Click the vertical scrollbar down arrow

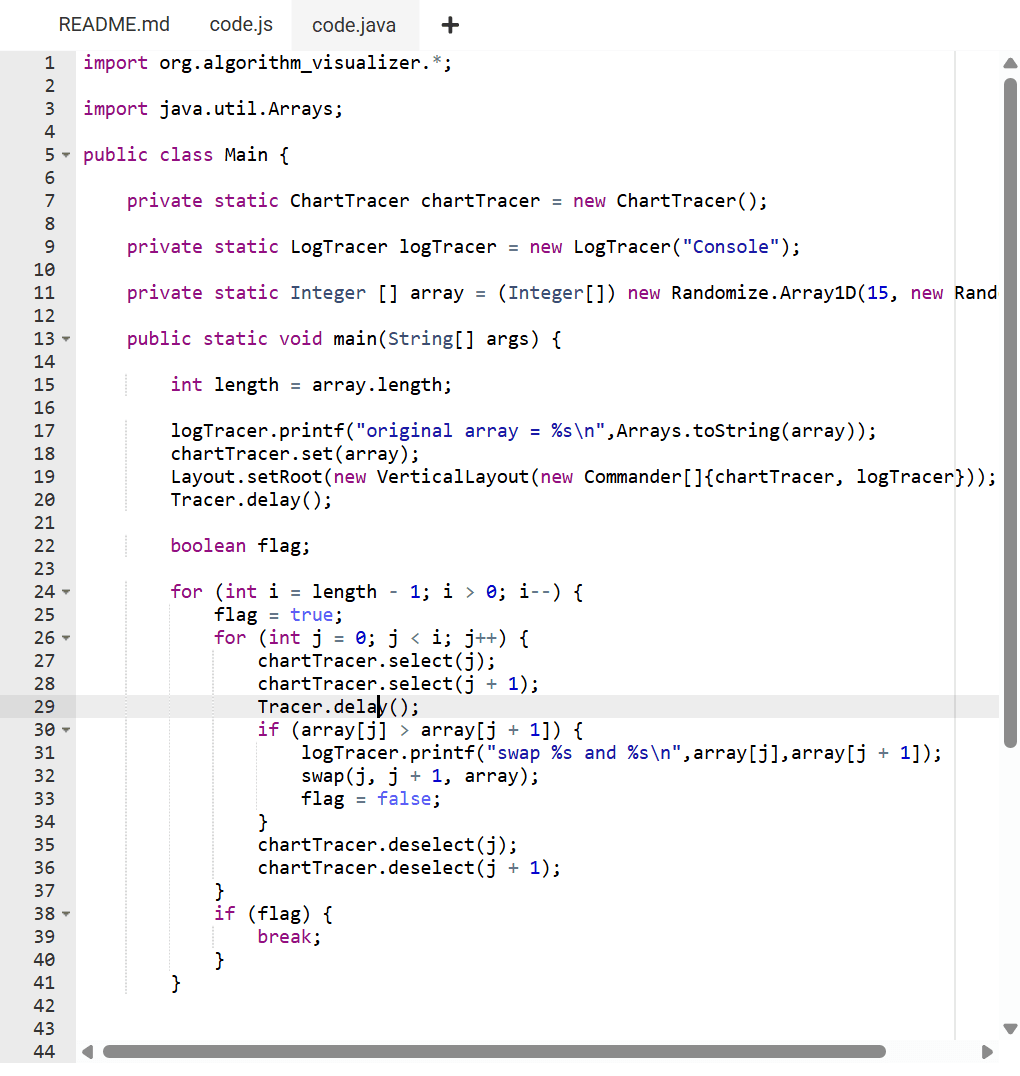[x=1009, y=1029]
